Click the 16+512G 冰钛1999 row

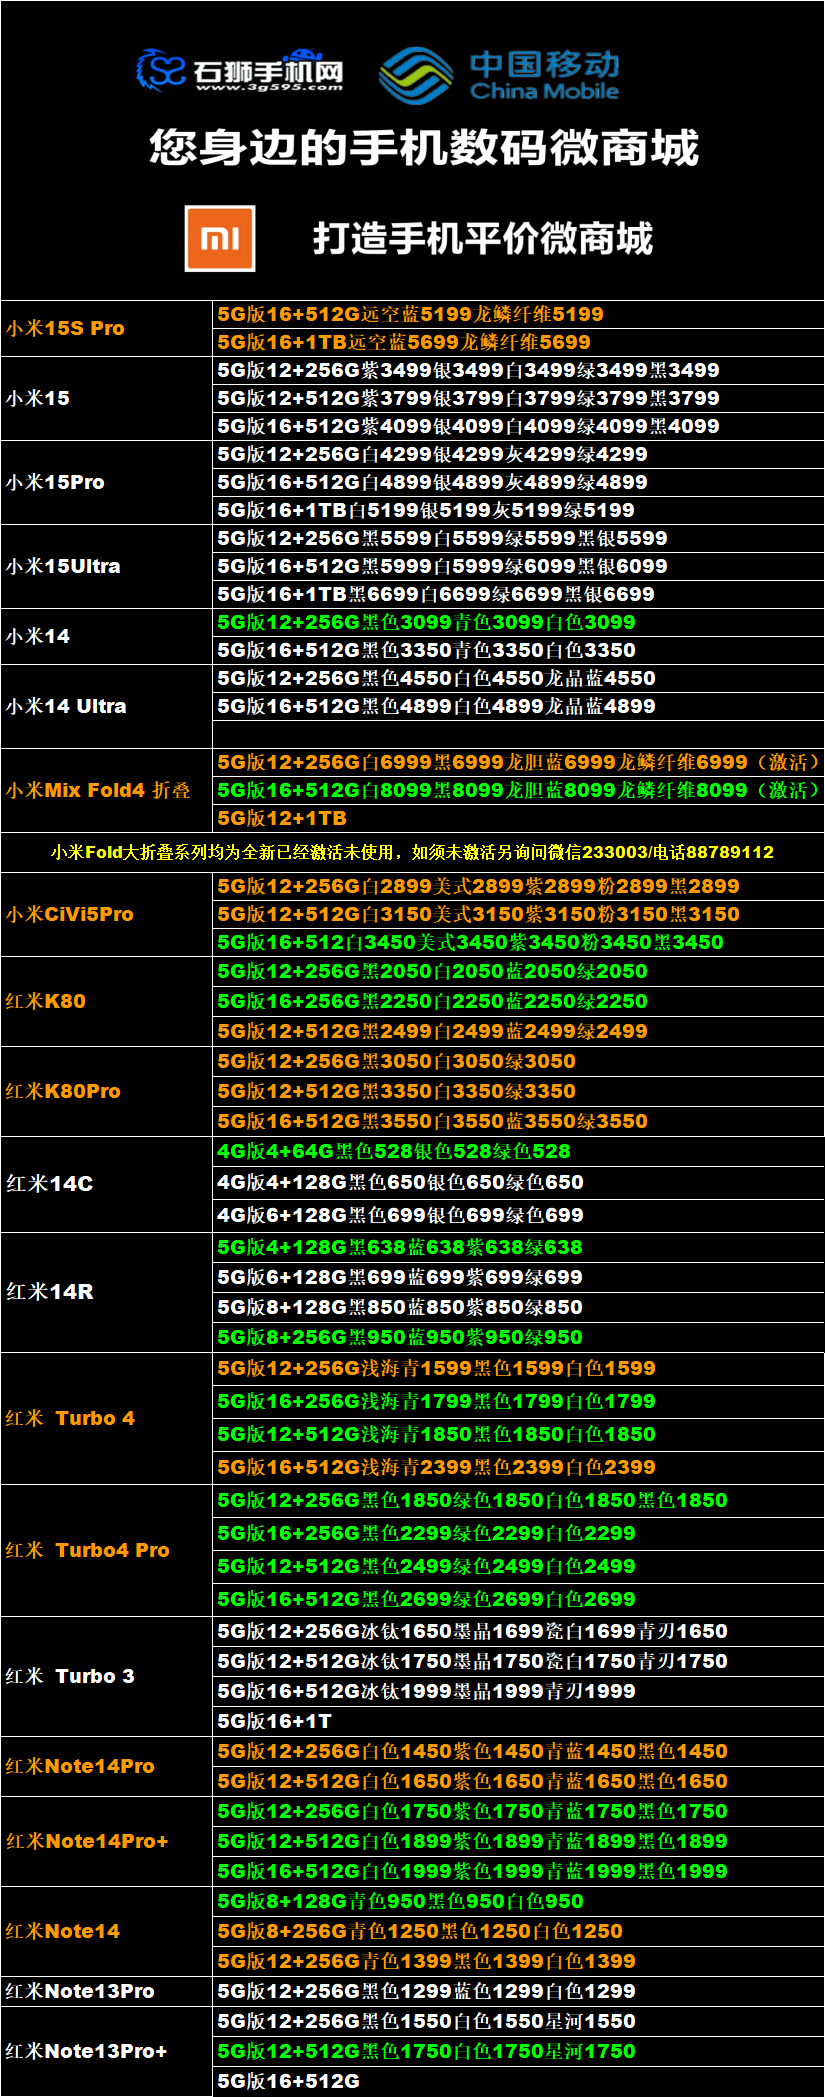519,1691
